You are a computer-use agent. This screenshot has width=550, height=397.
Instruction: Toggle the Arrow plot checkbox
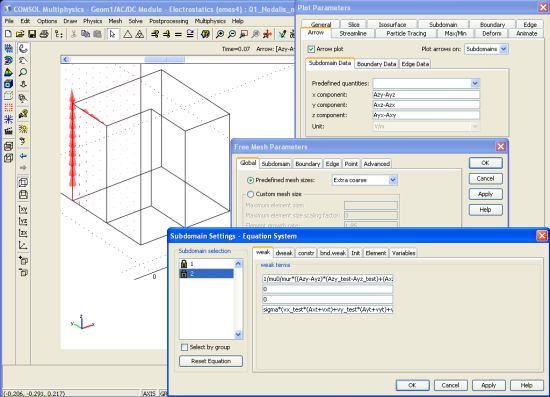(311, 49)
